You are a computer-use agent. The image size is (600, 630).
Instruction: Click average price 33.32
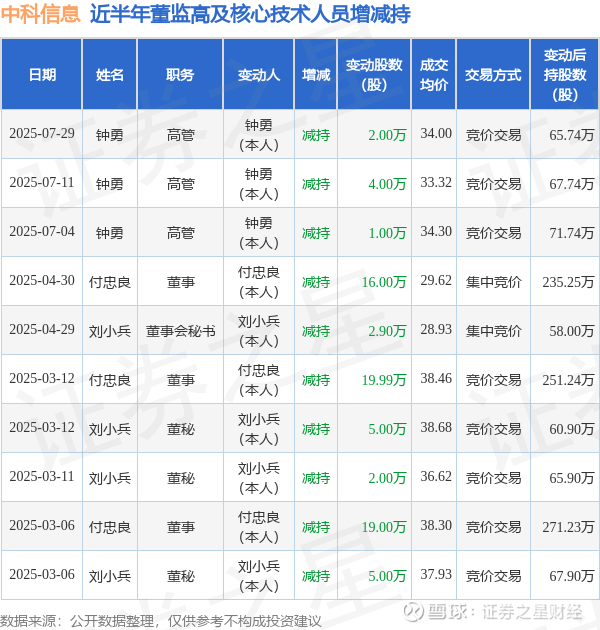pos(436,182)
